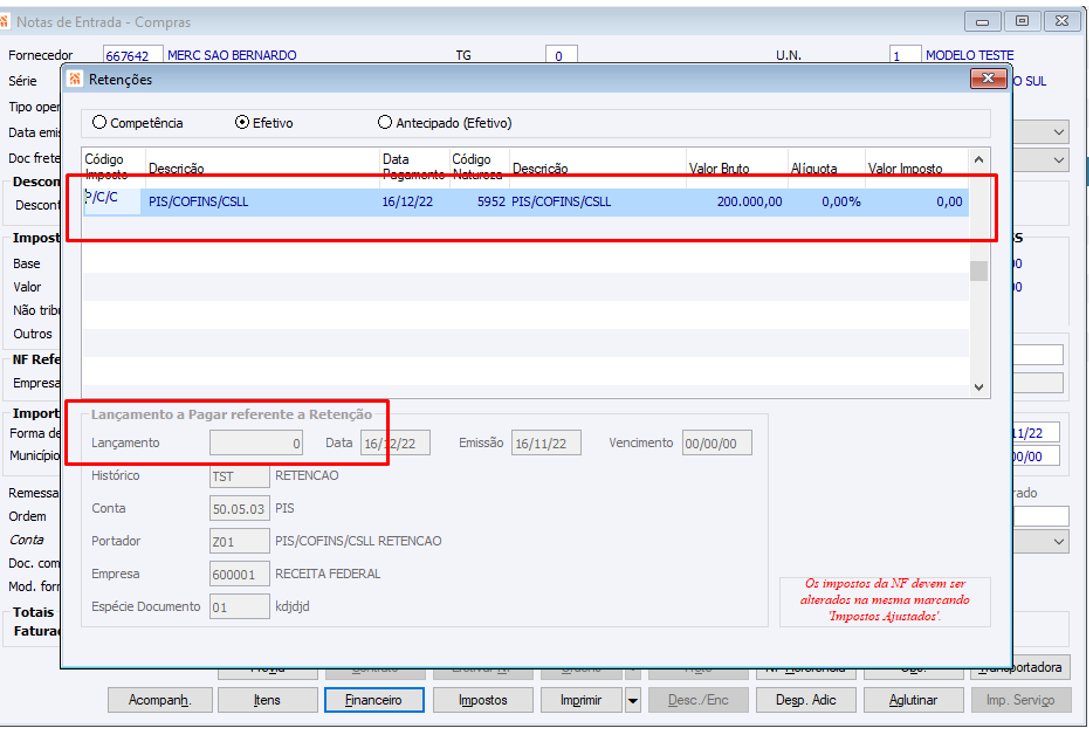Click MERC SAO BERNARDO supplier name
This screenshot has height=729, width=1089.
232,56
